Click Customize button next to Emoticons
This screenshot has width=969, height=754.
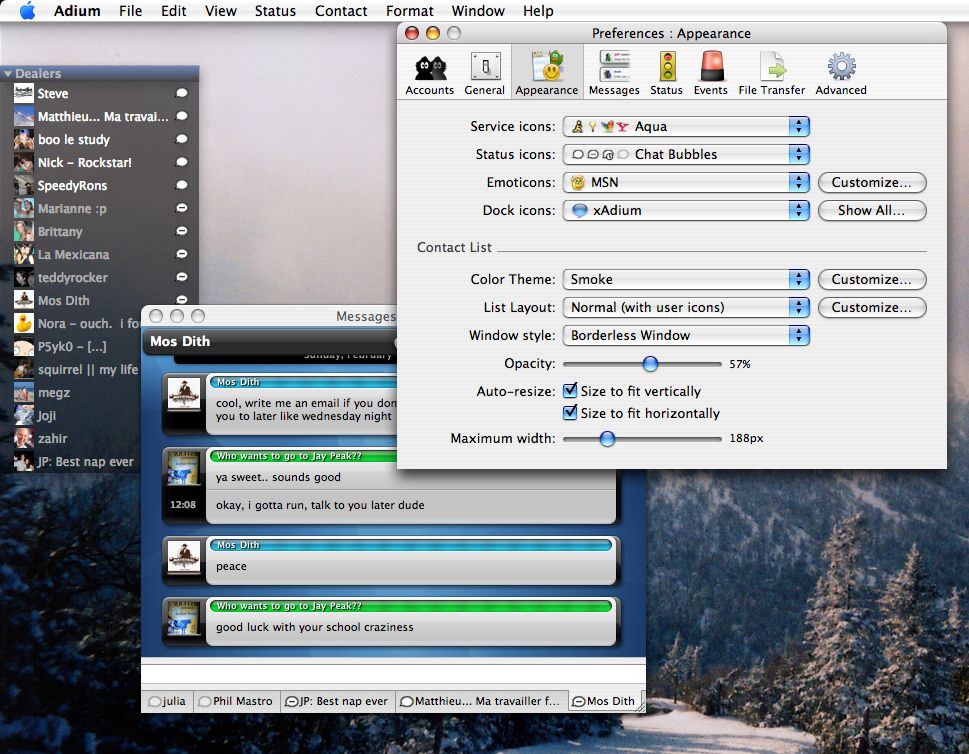(871, 183)
